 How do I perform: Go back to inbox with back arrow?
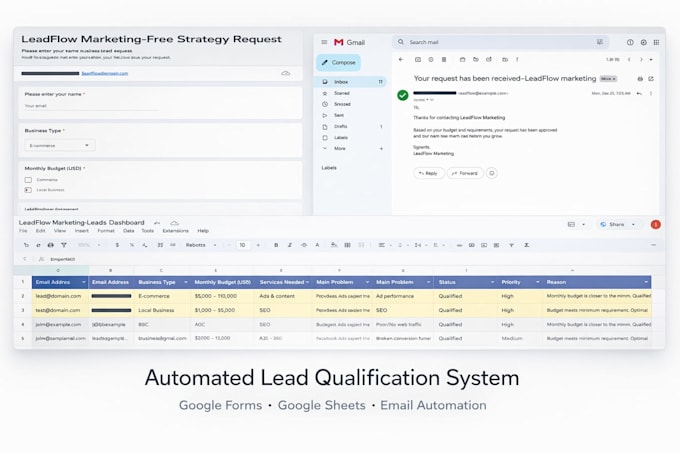401,59
